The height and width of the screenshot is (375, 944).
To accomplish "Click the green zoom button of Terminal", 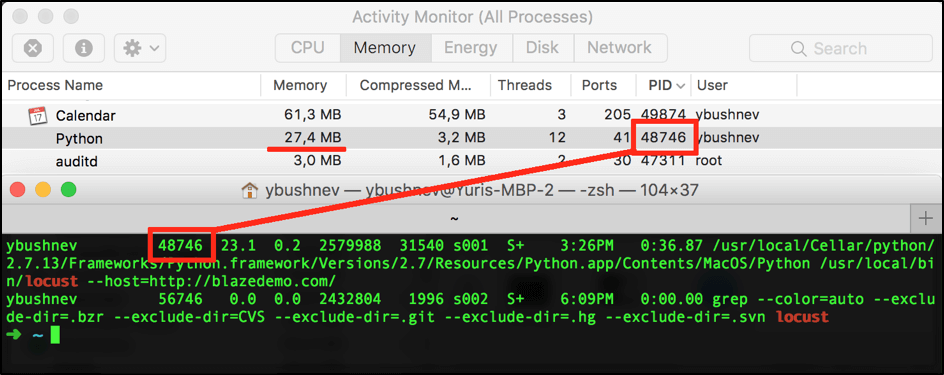I will click(x=69, y=190).
